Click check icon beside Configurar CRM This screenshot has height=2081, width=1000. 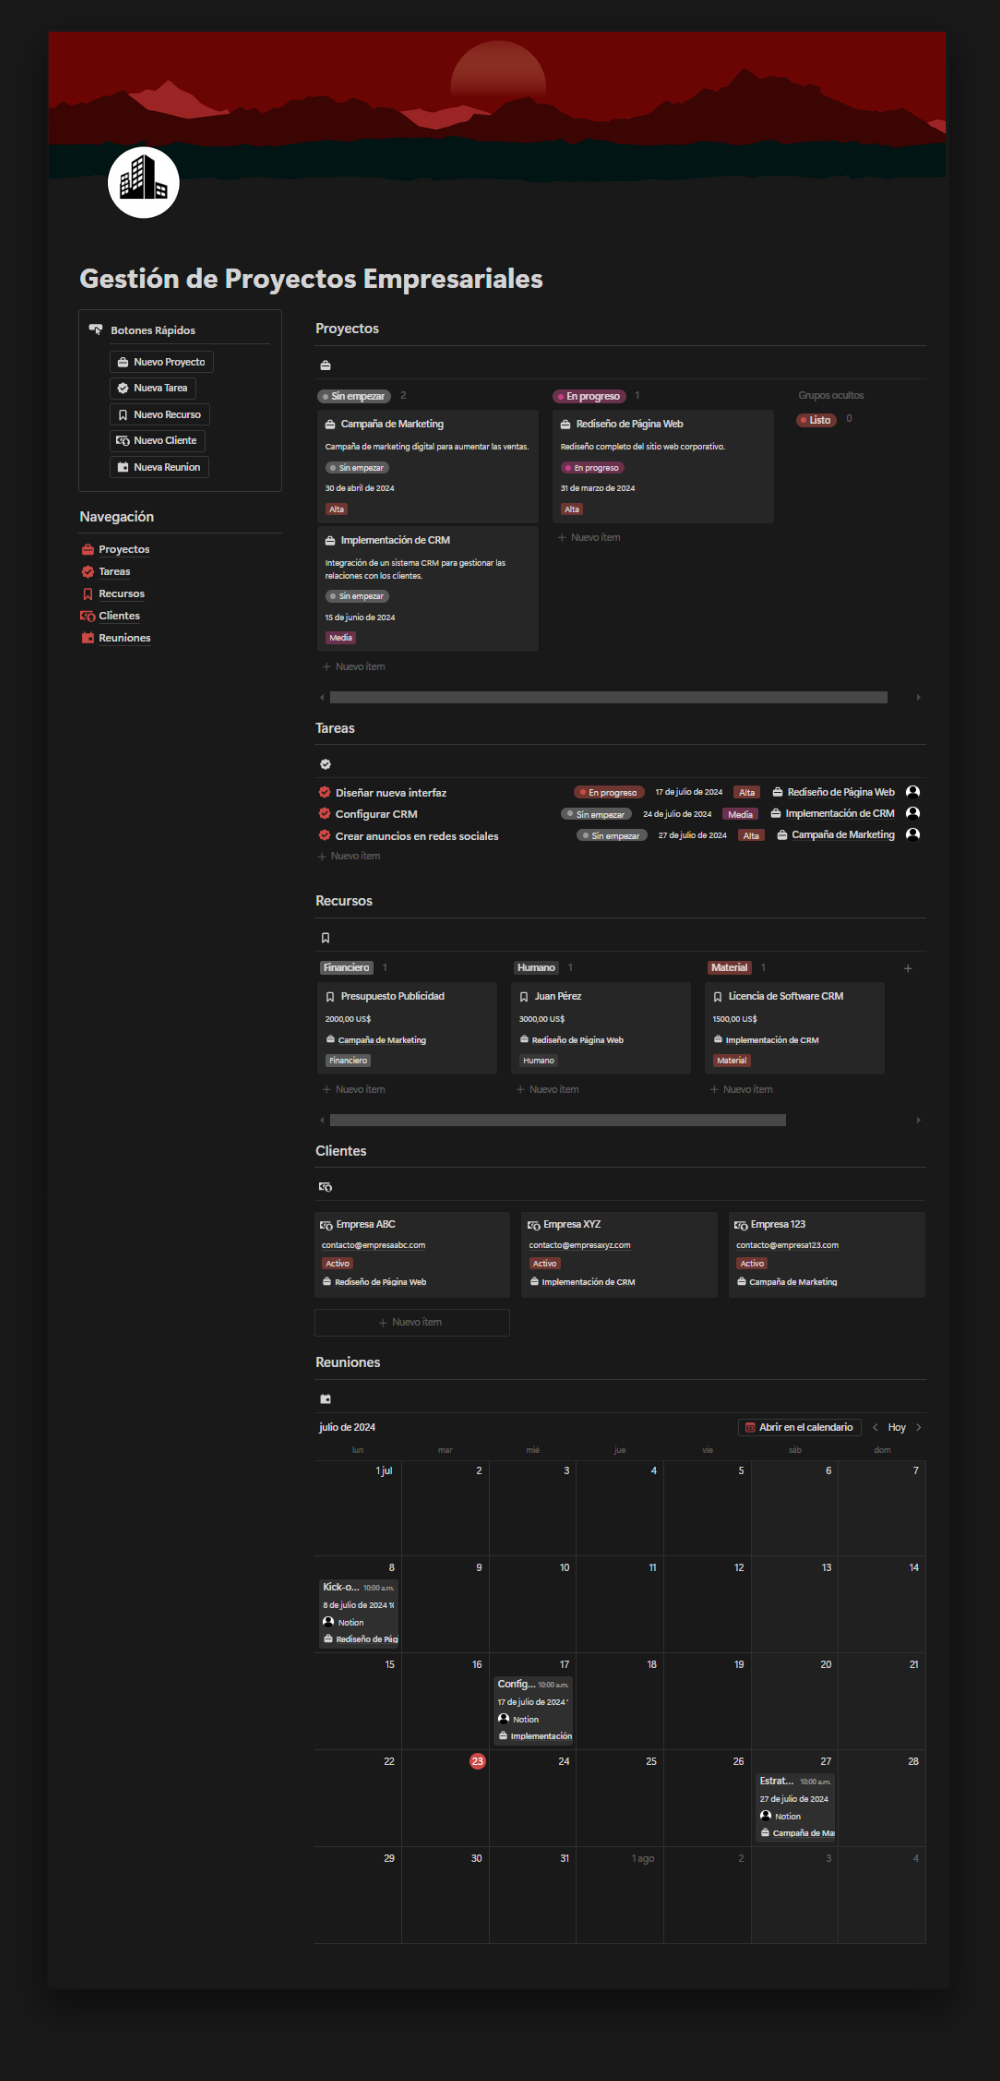325,814
